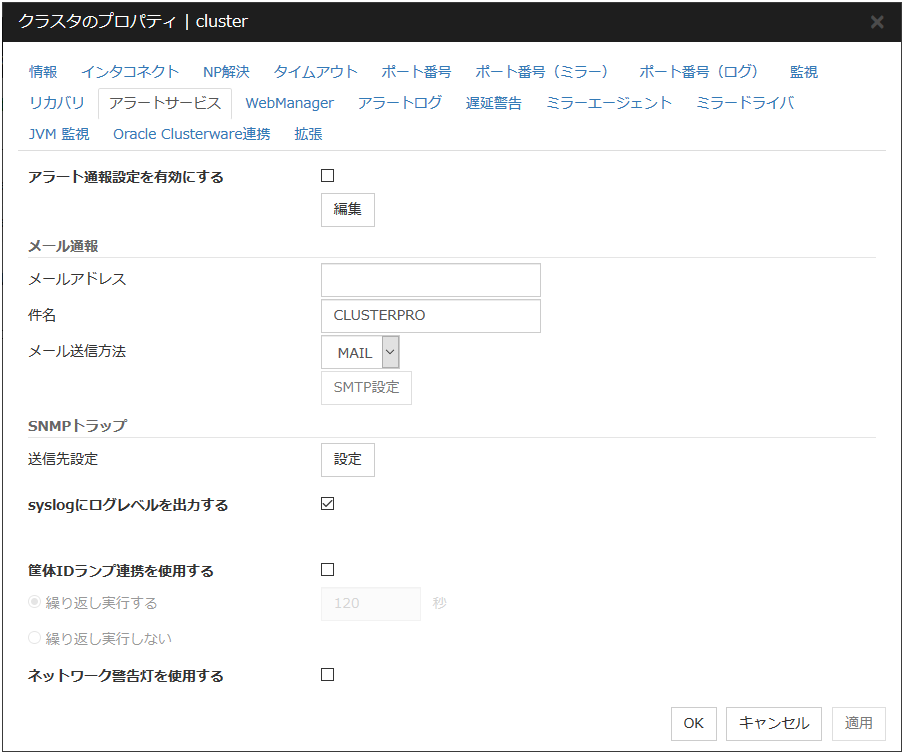Select the JVM 監視 tab
Screen dimensions: 904x754
[59, 134]
